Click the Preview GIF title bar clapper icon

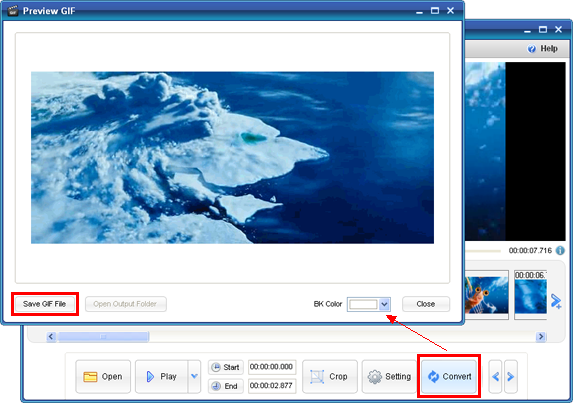click(13, 11)
